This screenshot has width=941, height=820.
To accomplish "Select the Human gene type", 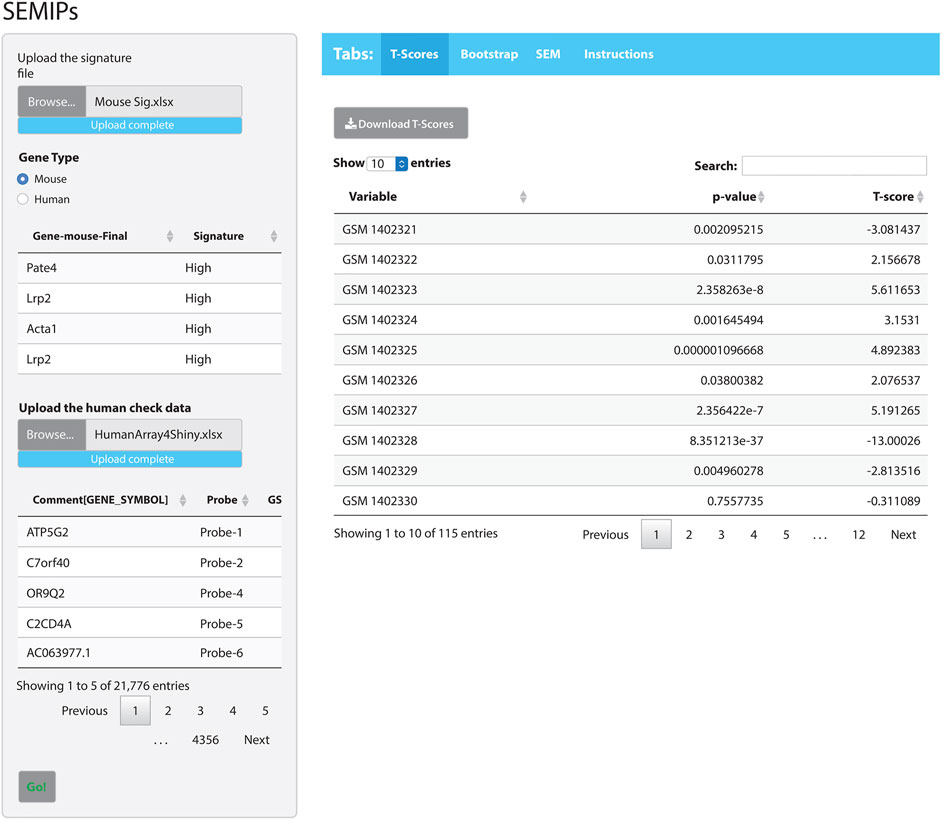I will click(23, 199).
